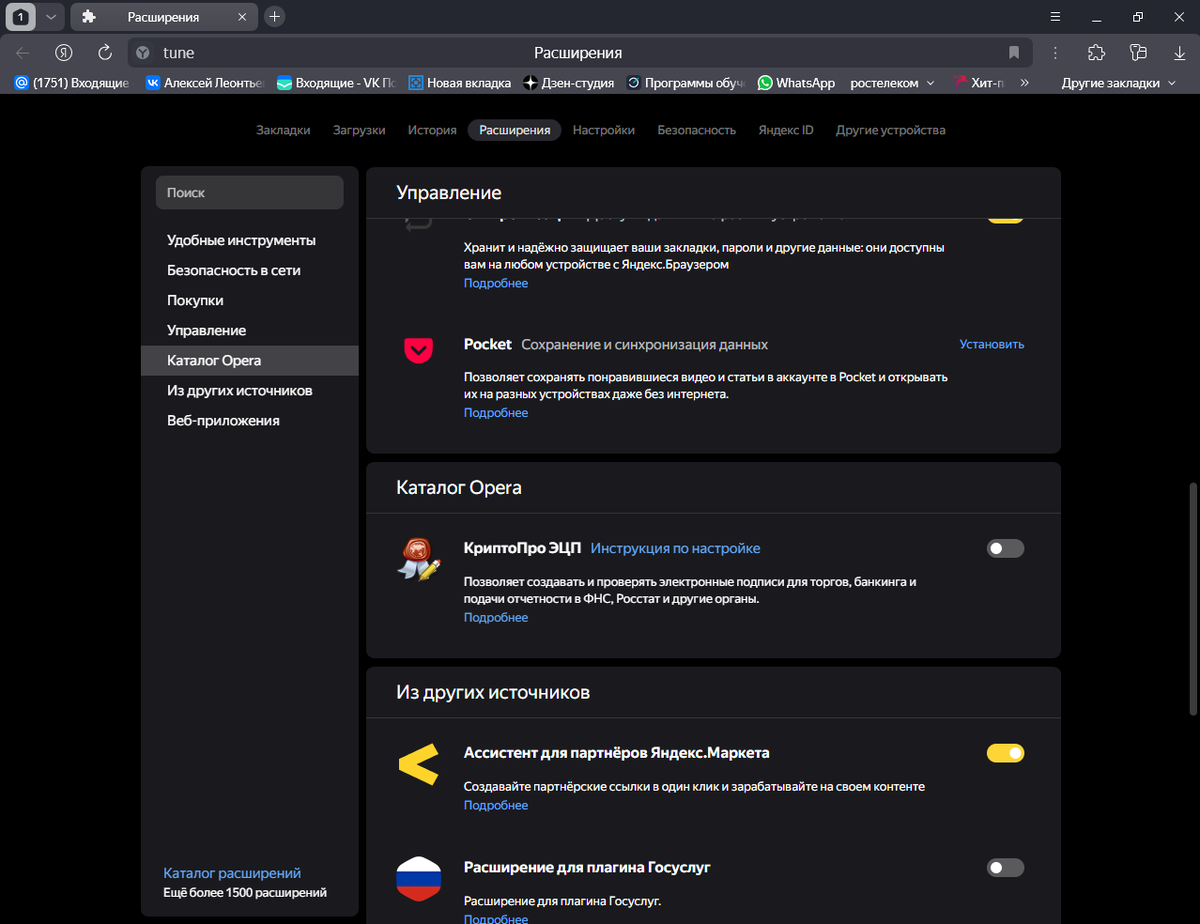The height and width of the screenshot is (924, 1200).
Task: Open the WhatsApp bookmark icon
Action: pos(765,83)
